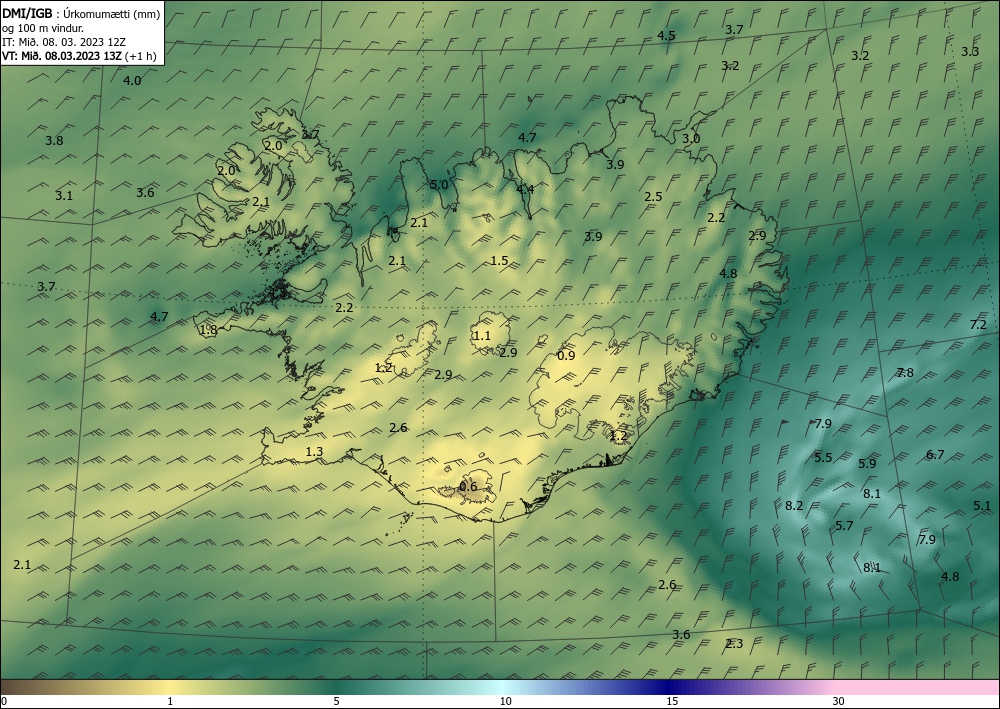
Task: Click the 4.0 precipitation value
Action: 132,81
